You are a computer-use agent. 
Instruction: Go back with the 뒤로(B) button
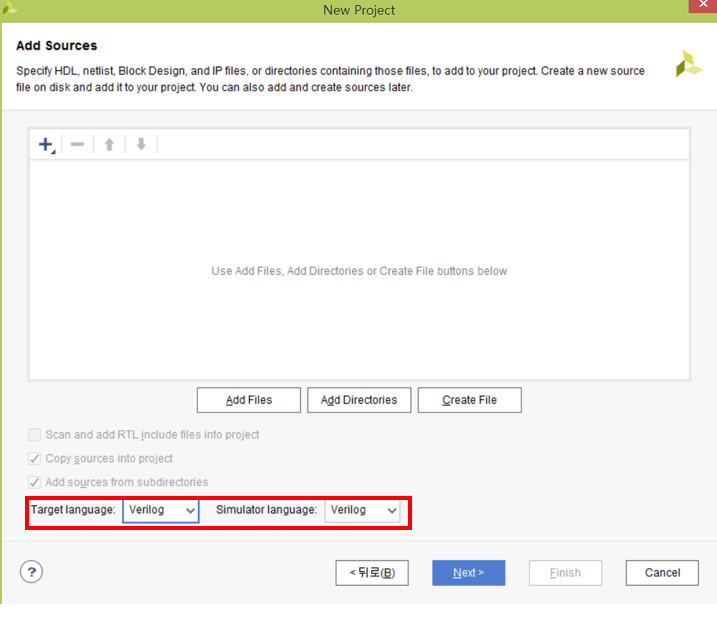click(x=372, y=573)
